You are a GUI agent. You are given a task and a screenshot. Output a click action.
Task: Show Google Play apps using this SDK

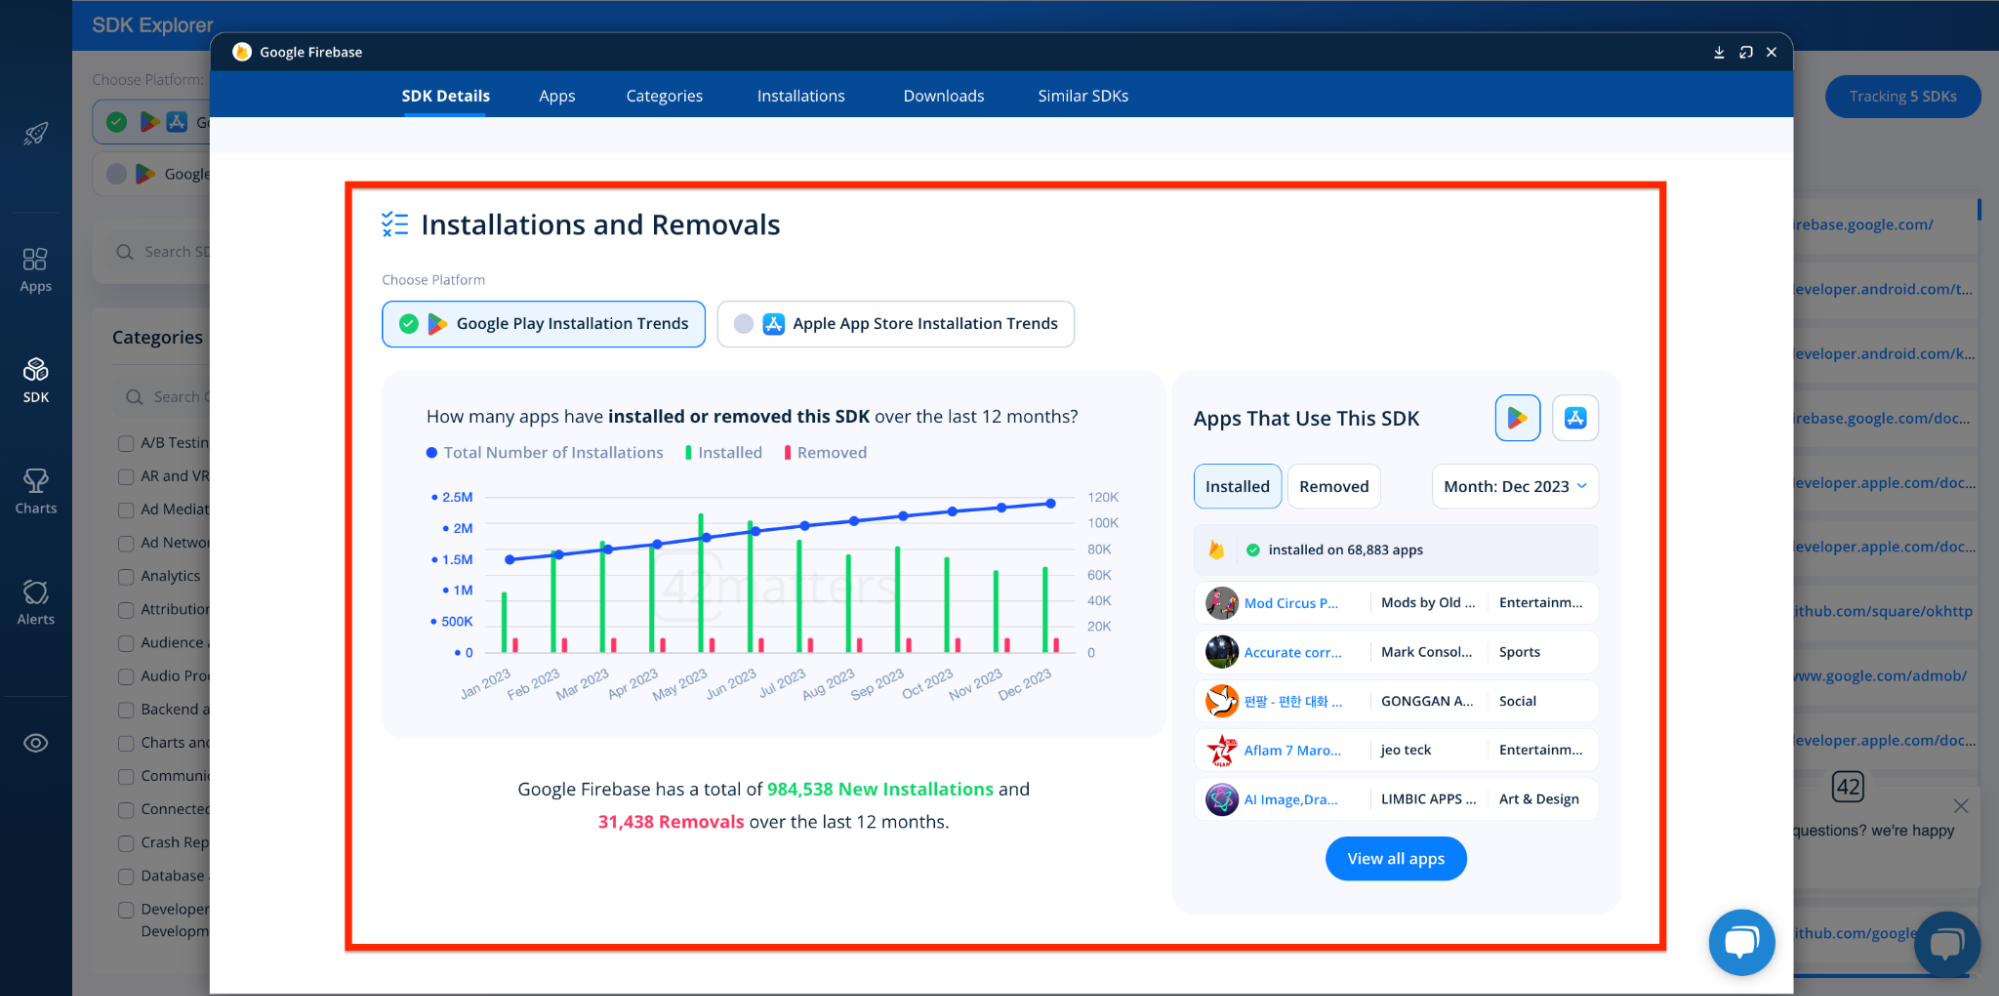pyautogui.click(x=1517, y=418)
